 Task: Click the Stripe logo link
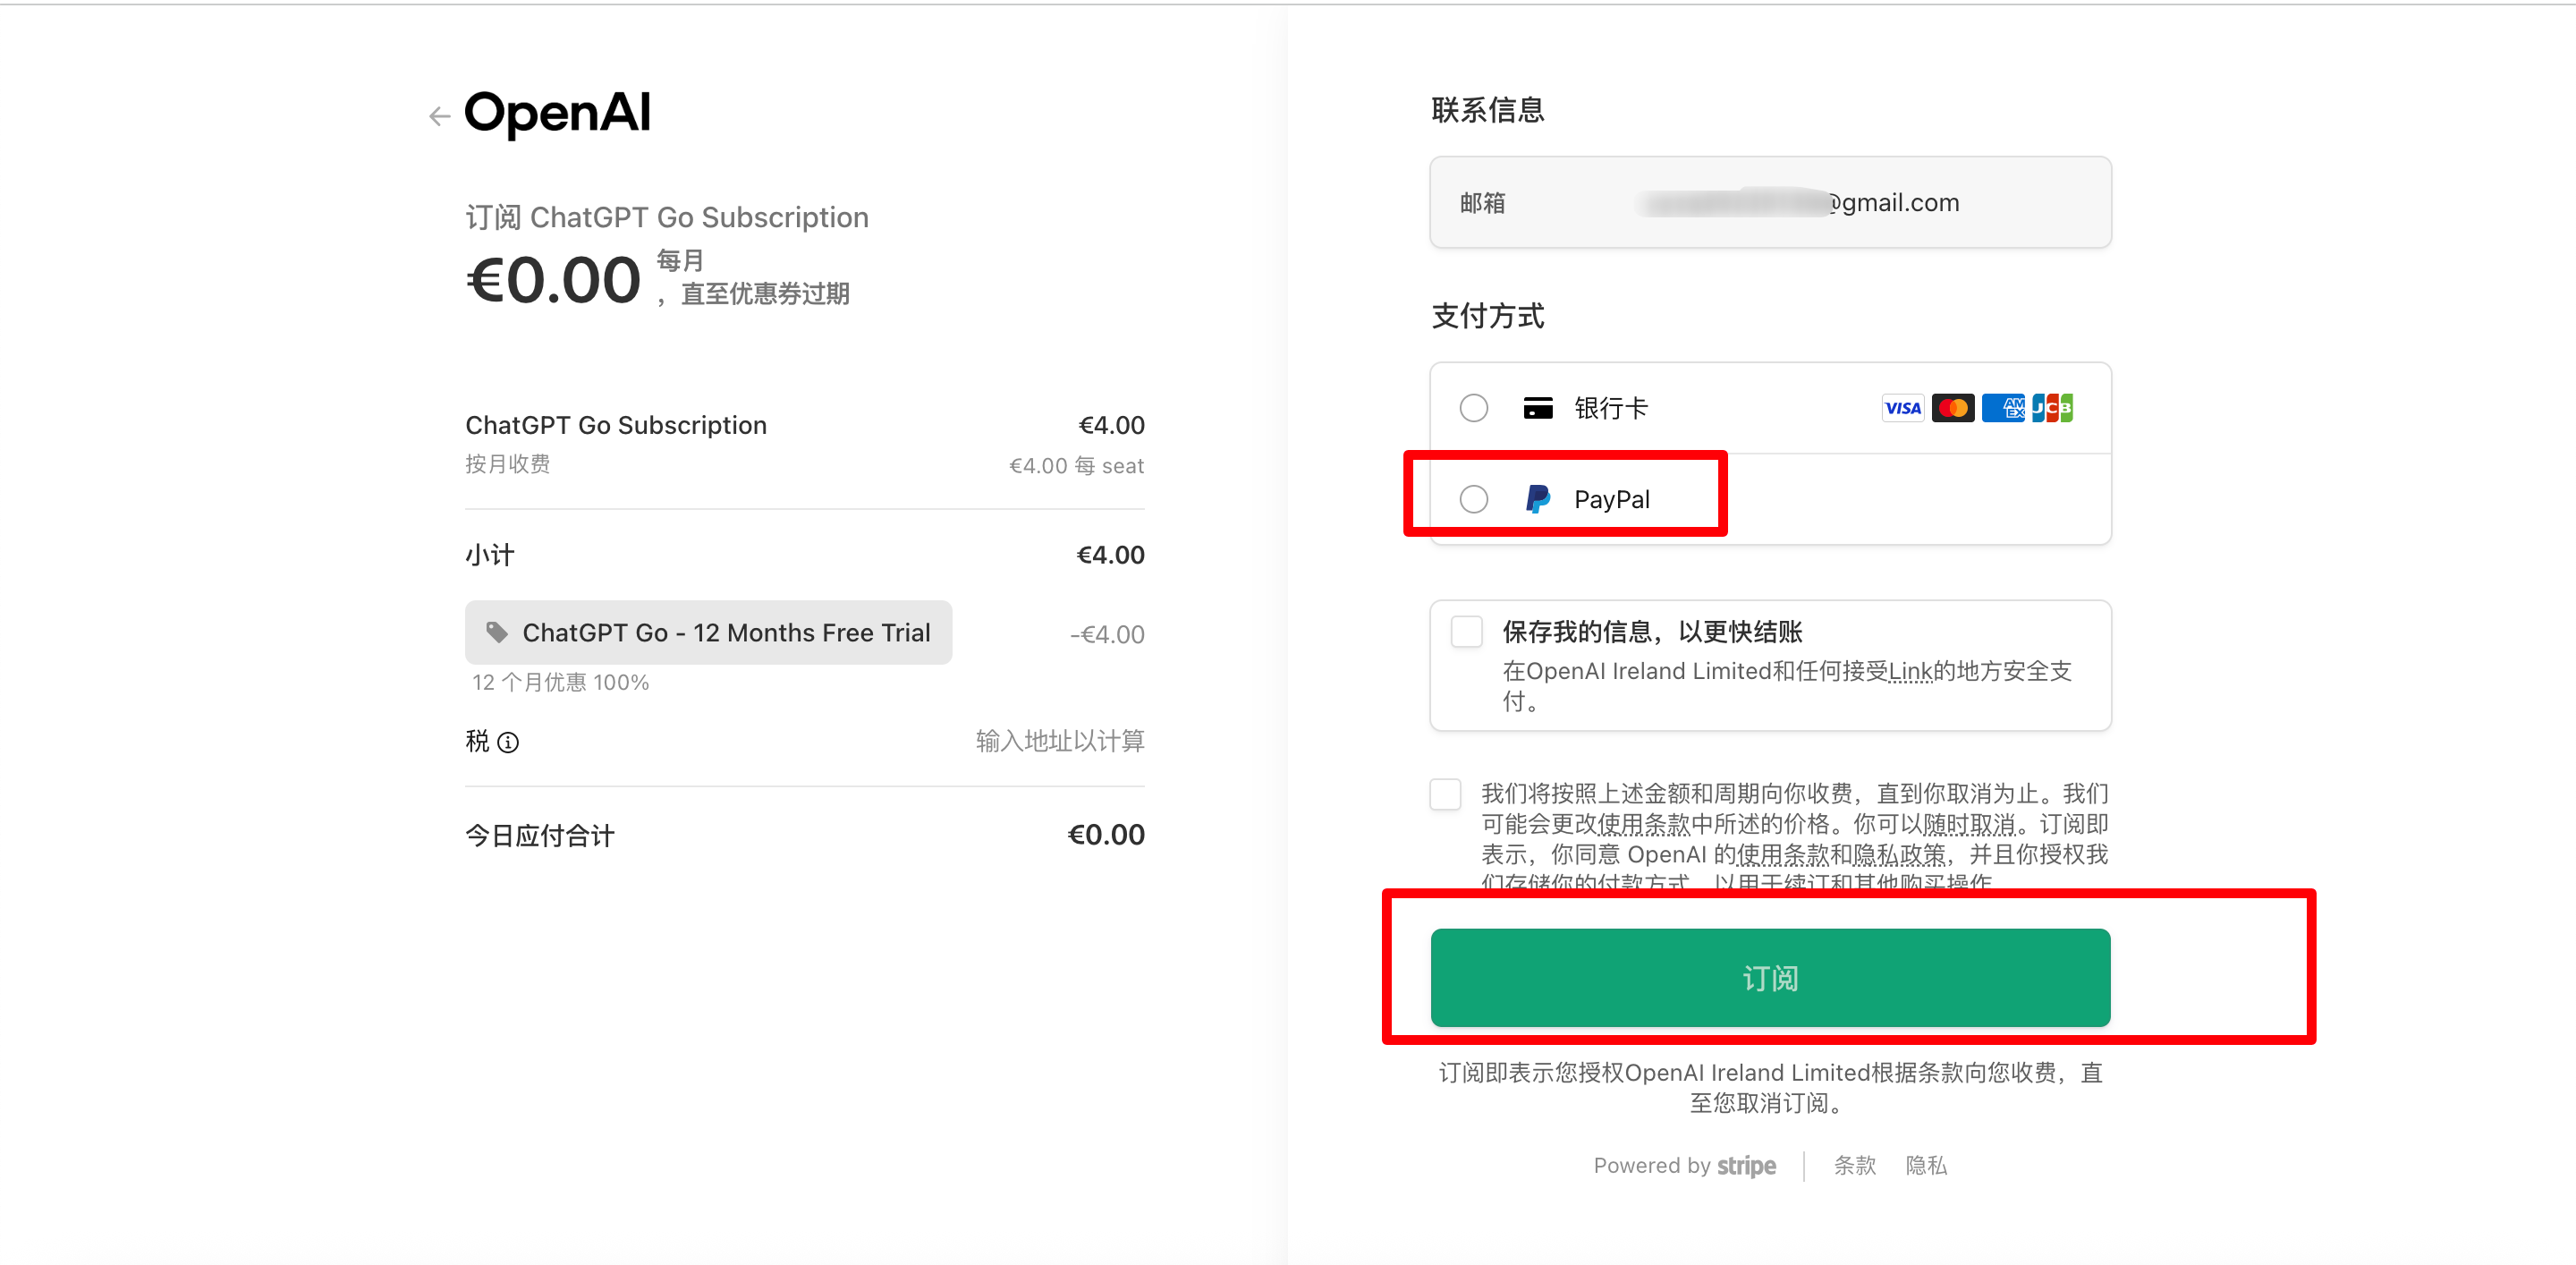1746,1166
